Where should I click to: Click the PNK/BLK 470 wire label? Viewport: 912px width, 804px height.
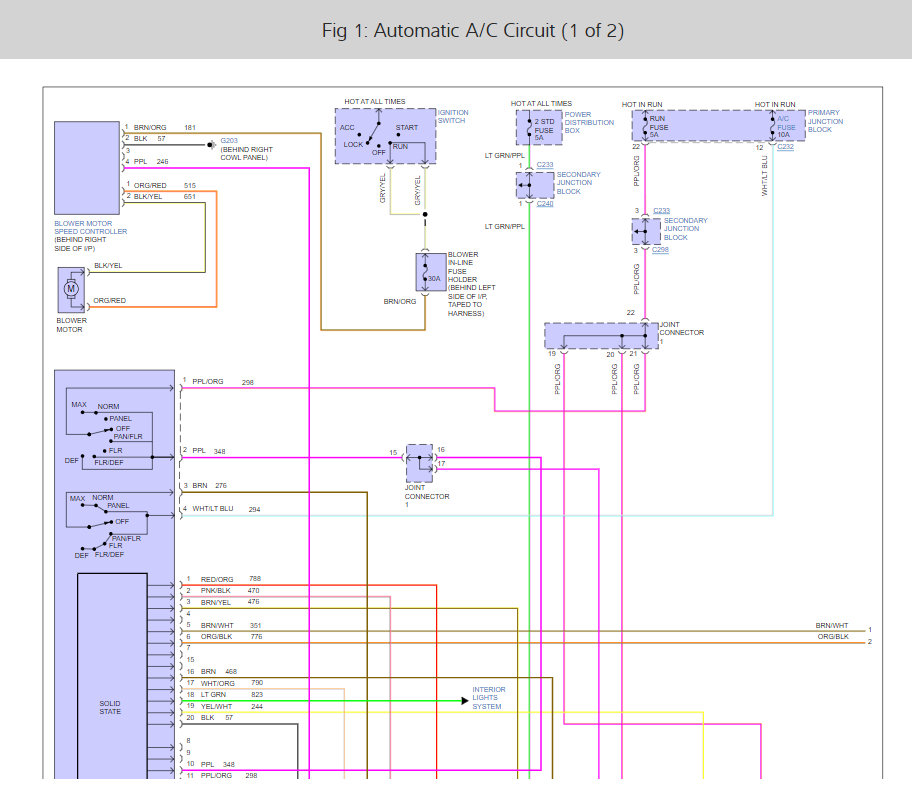(x=230, y=590)
